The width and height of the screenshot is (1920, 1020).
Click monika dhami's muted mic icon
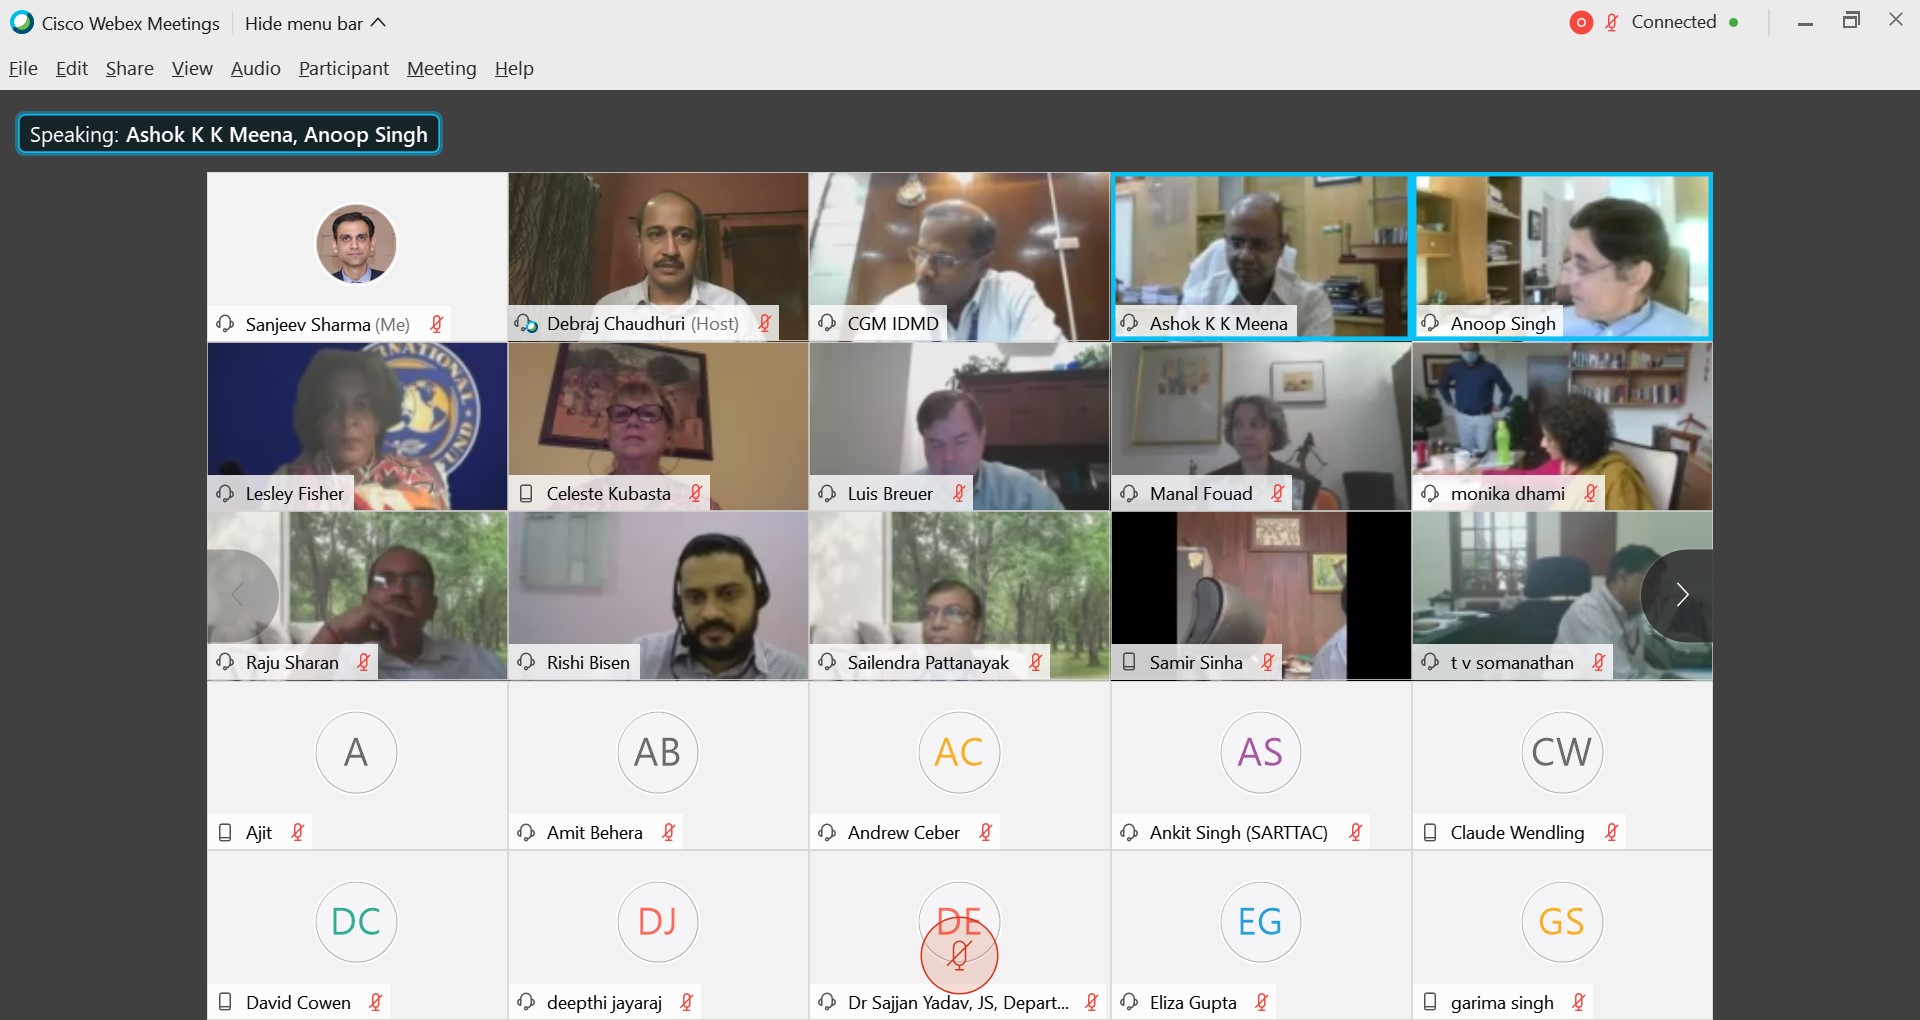pyautogui.click(x=1591, y=493)
